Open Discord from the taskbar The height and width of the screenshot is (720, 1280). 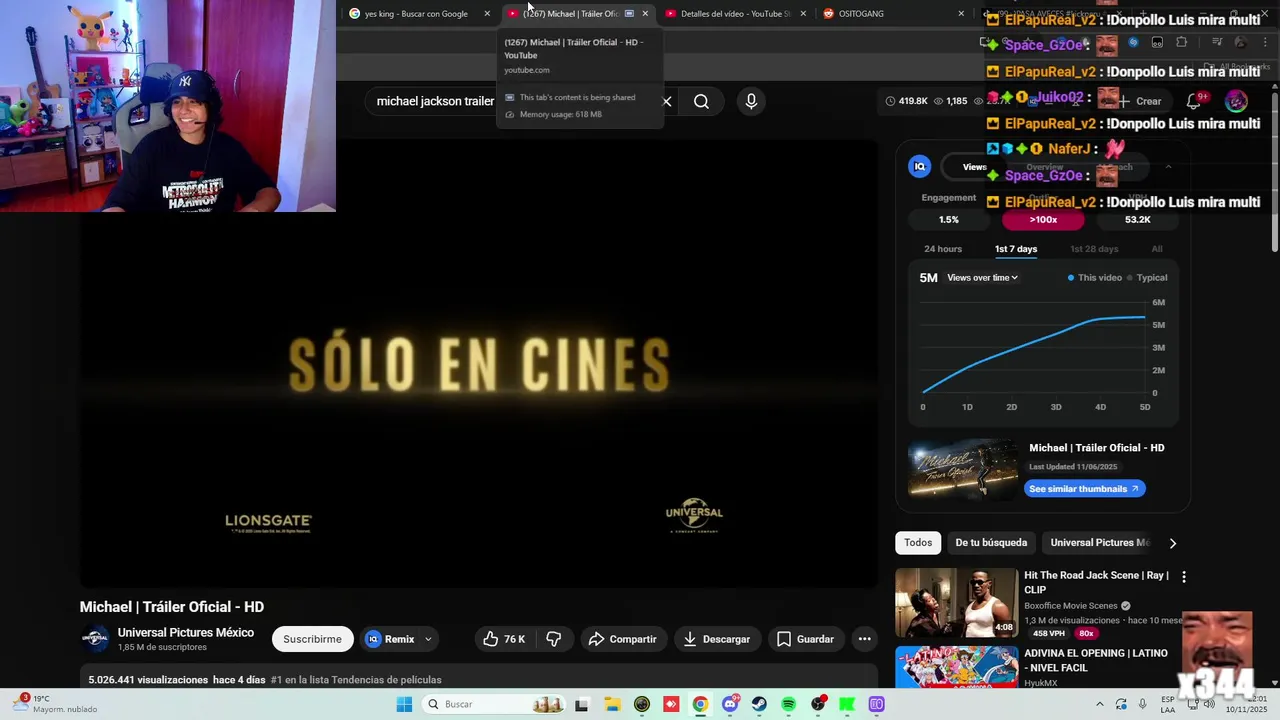(x=730, y=704)
